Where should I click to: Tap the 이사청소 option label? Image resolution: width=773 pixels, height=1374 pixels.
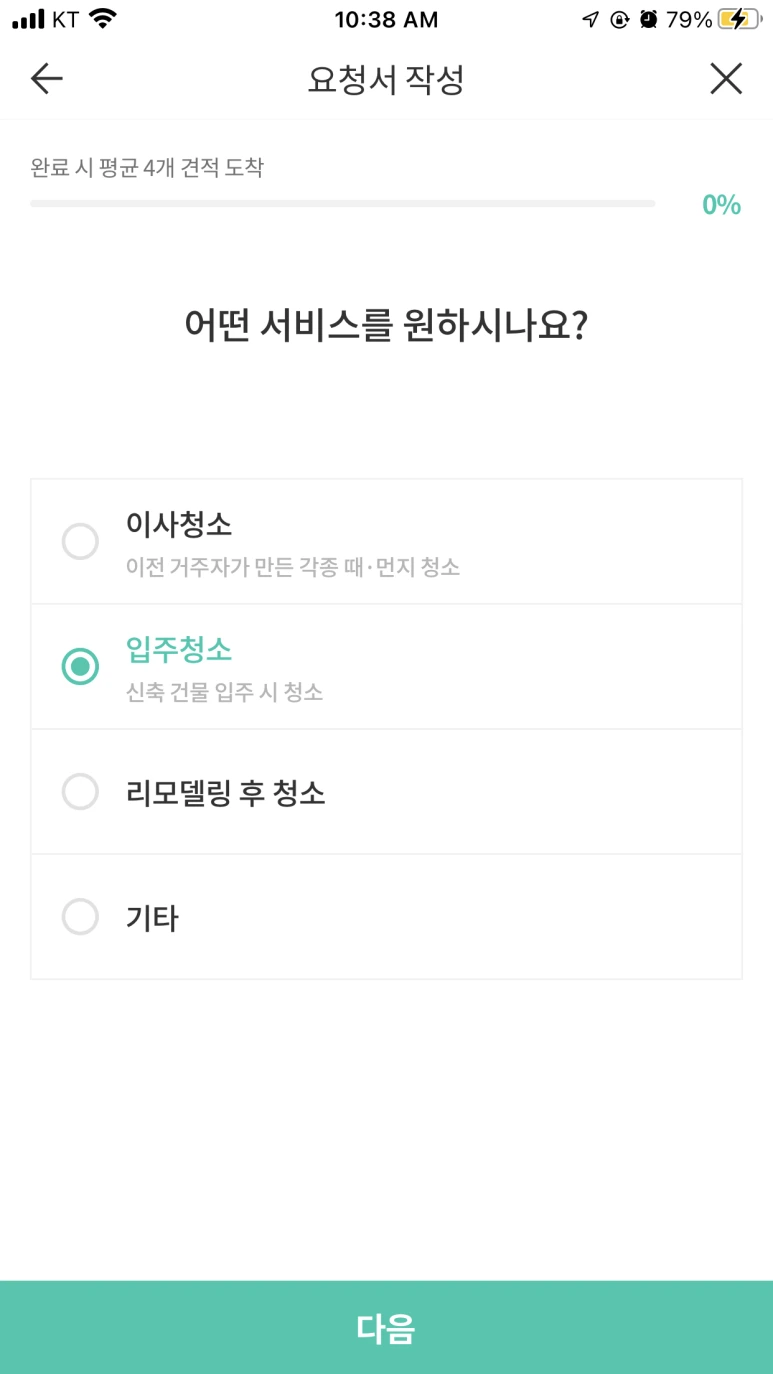(179, 524)
